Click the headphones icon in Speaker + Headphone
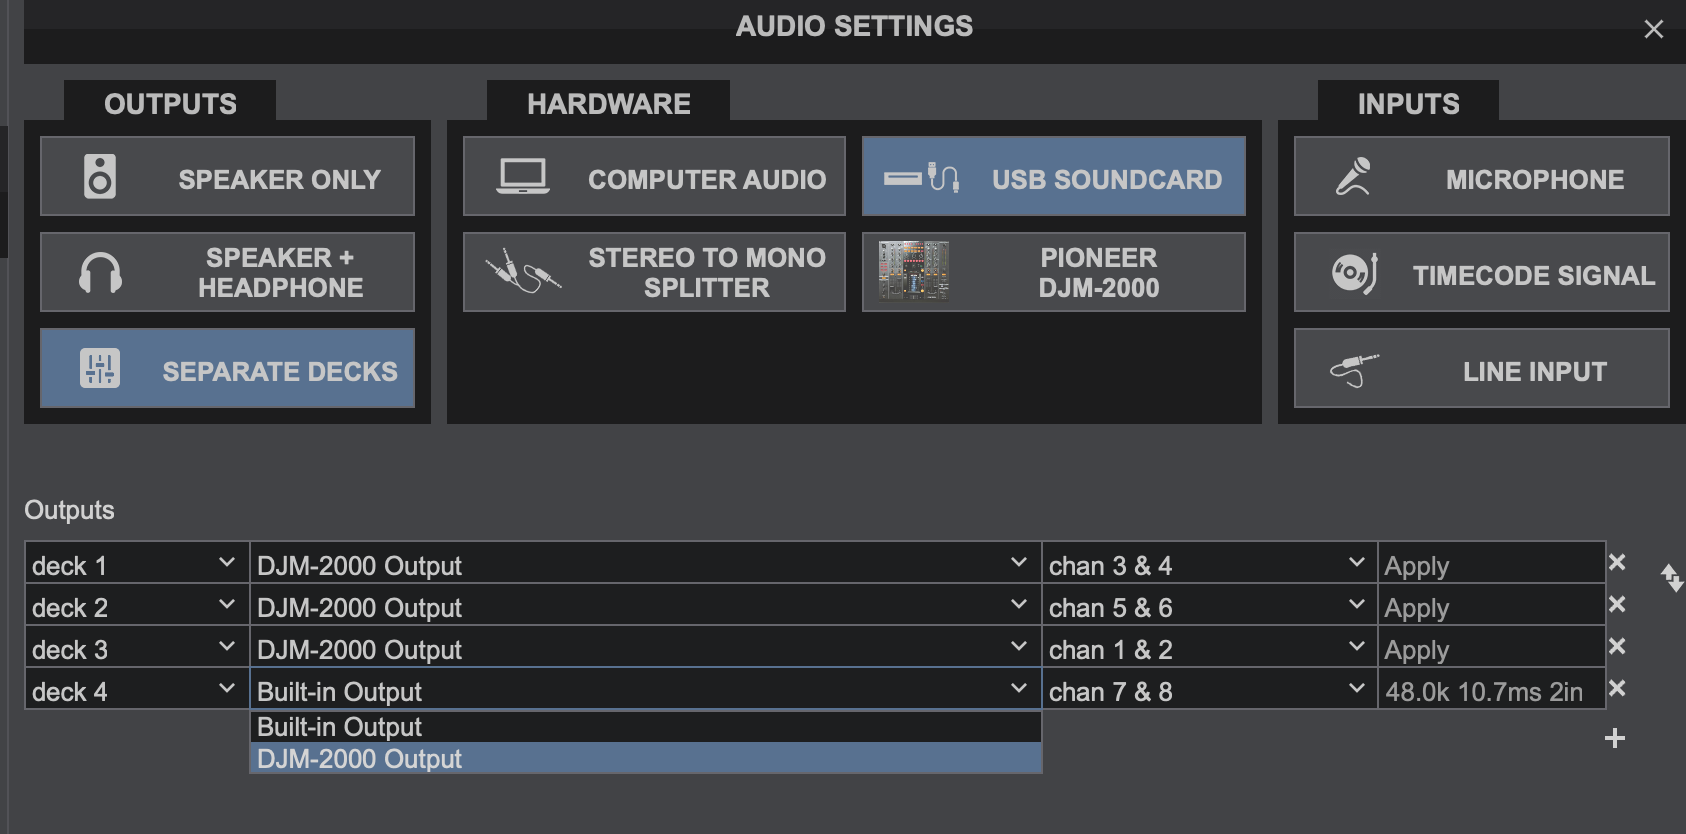 click(x=100, y=272)
